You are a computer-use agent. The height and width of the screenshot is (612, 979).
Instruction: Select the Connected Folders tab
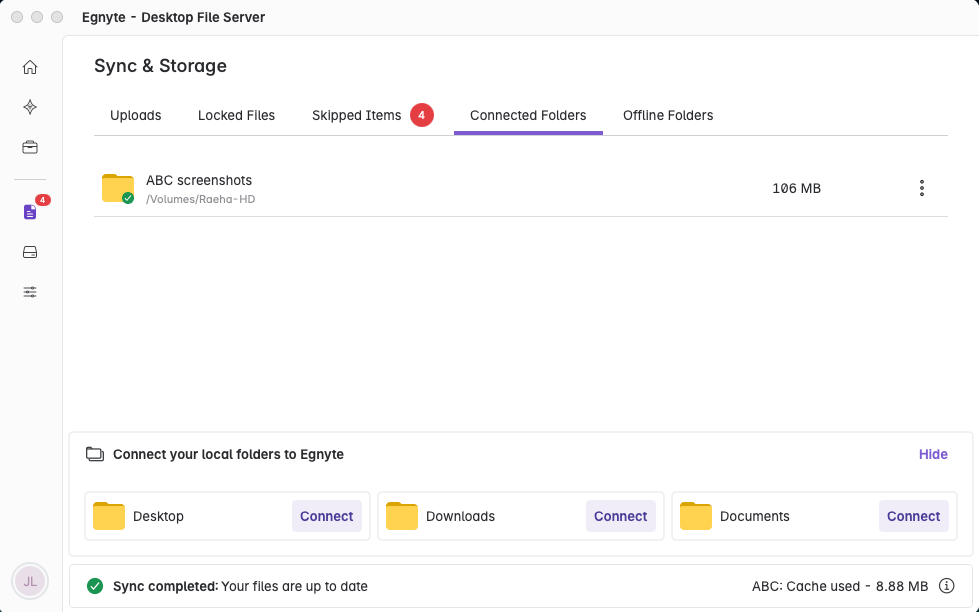528,116
